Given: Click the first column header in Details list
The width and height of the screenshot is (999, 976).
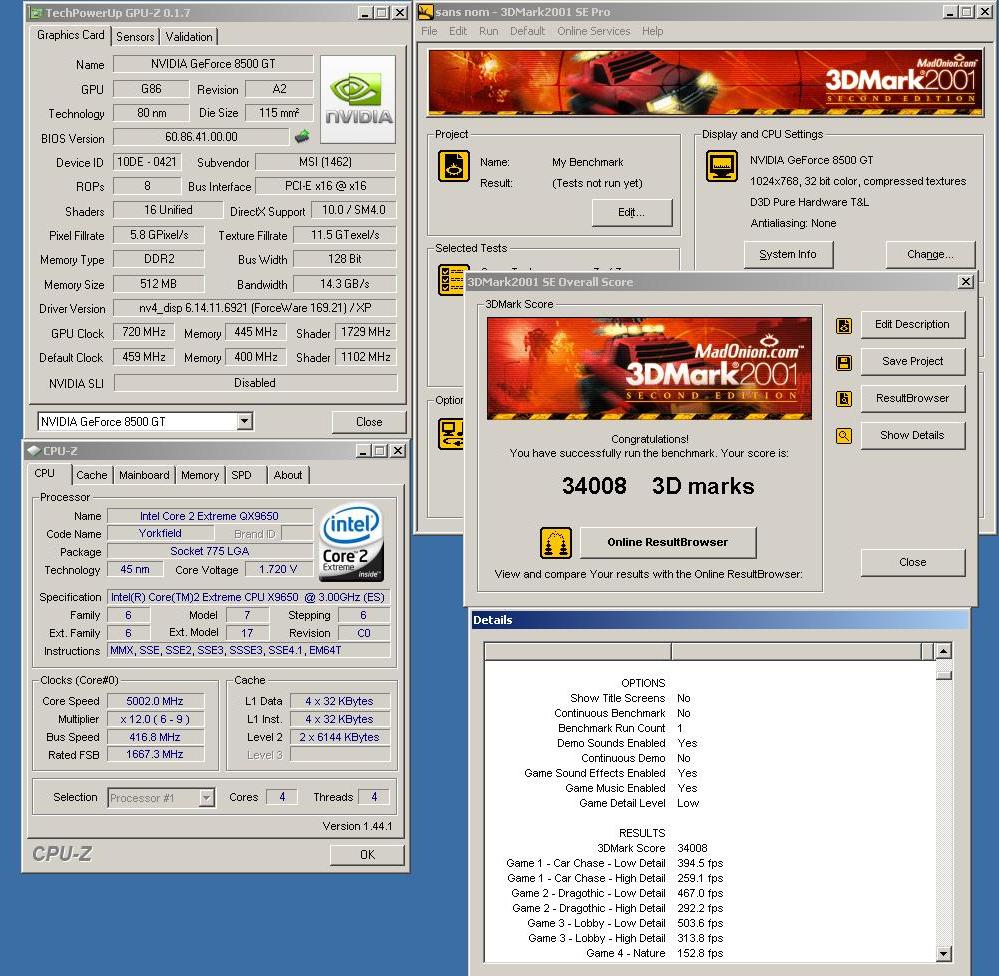Looking at the screenshot, I should (x=578, y=651).
